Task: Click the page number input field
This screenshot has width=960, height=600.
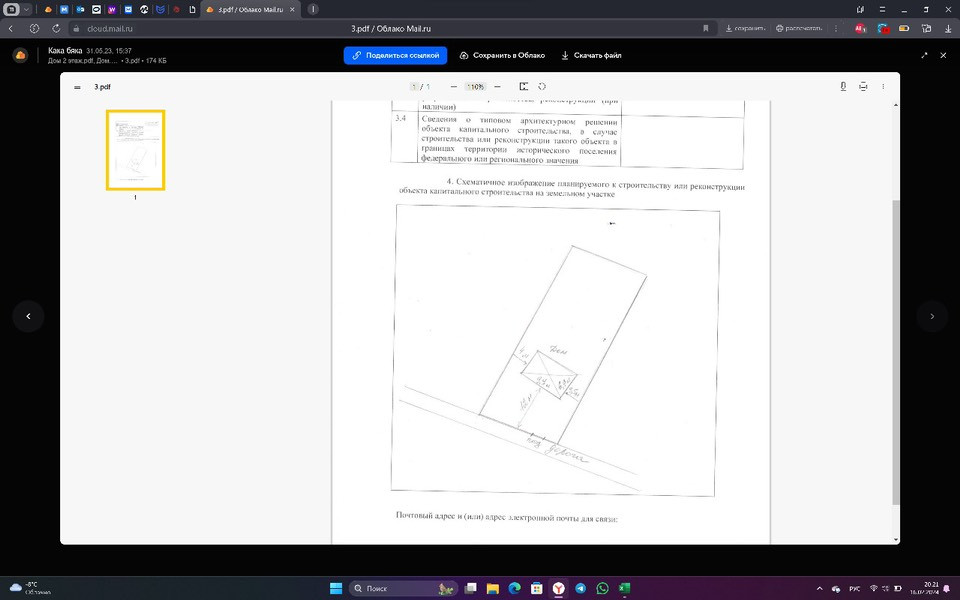Action: [414, 87]
